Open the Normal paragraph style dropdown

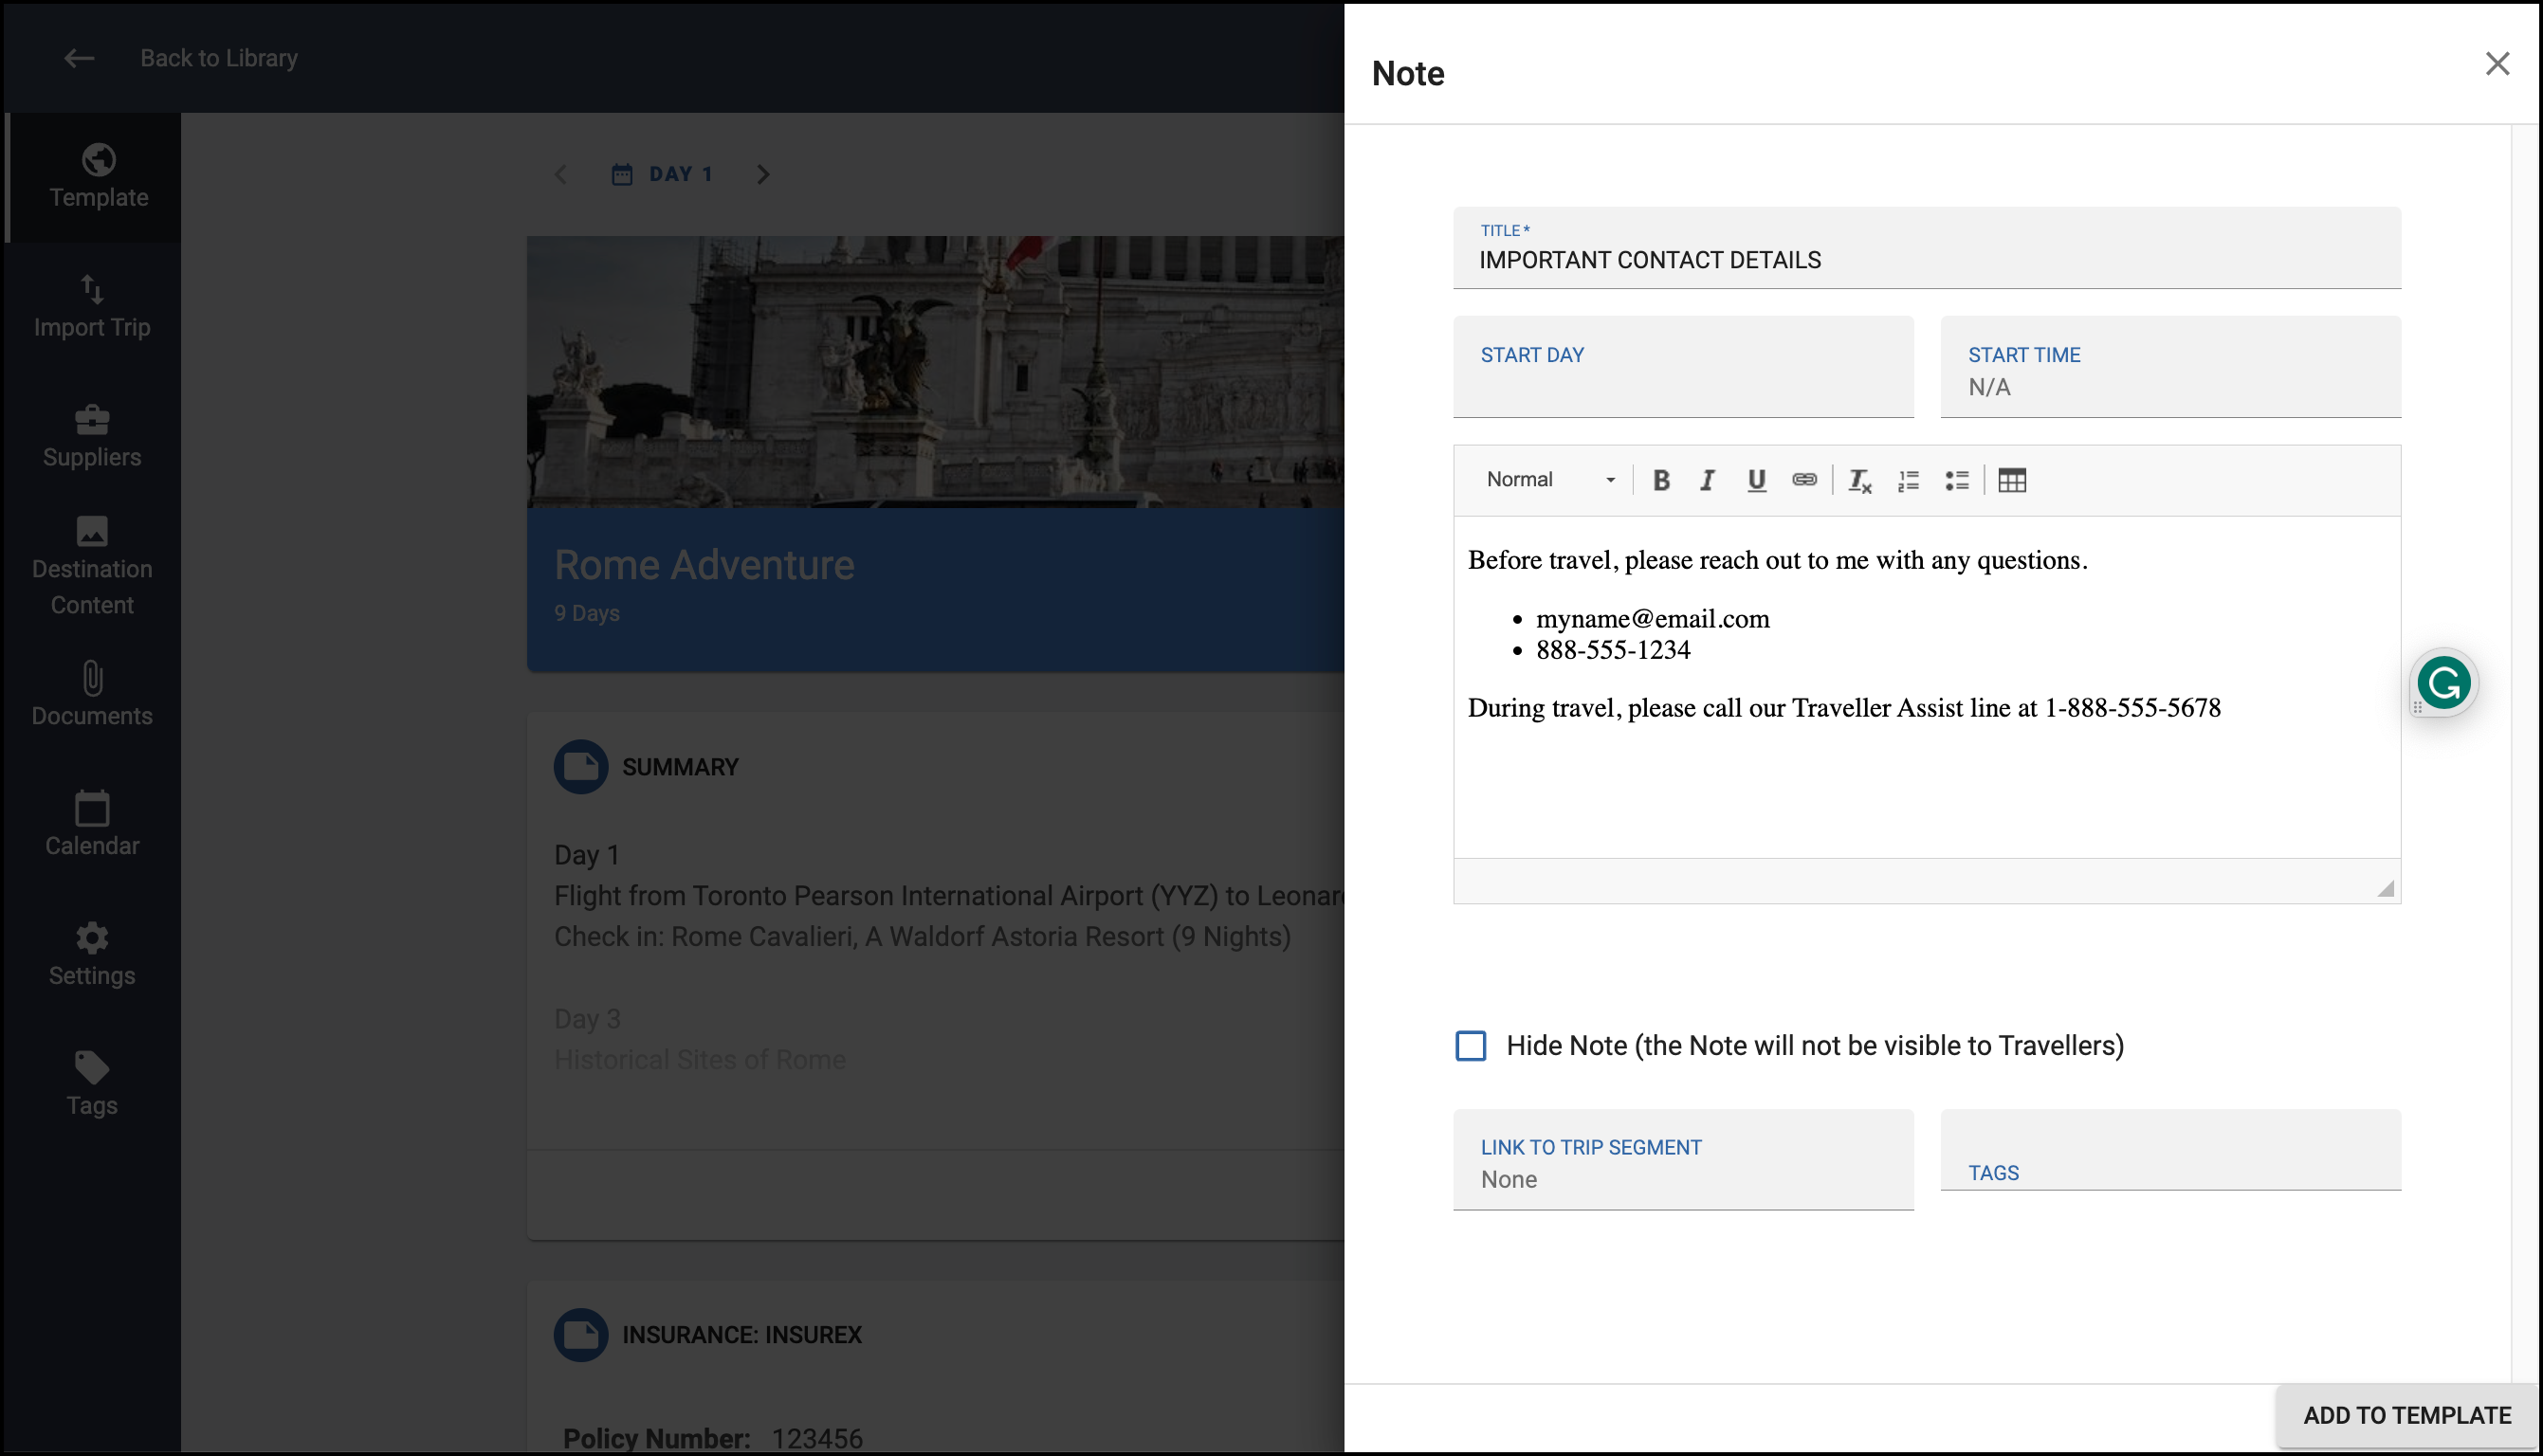pos(1549,480)
